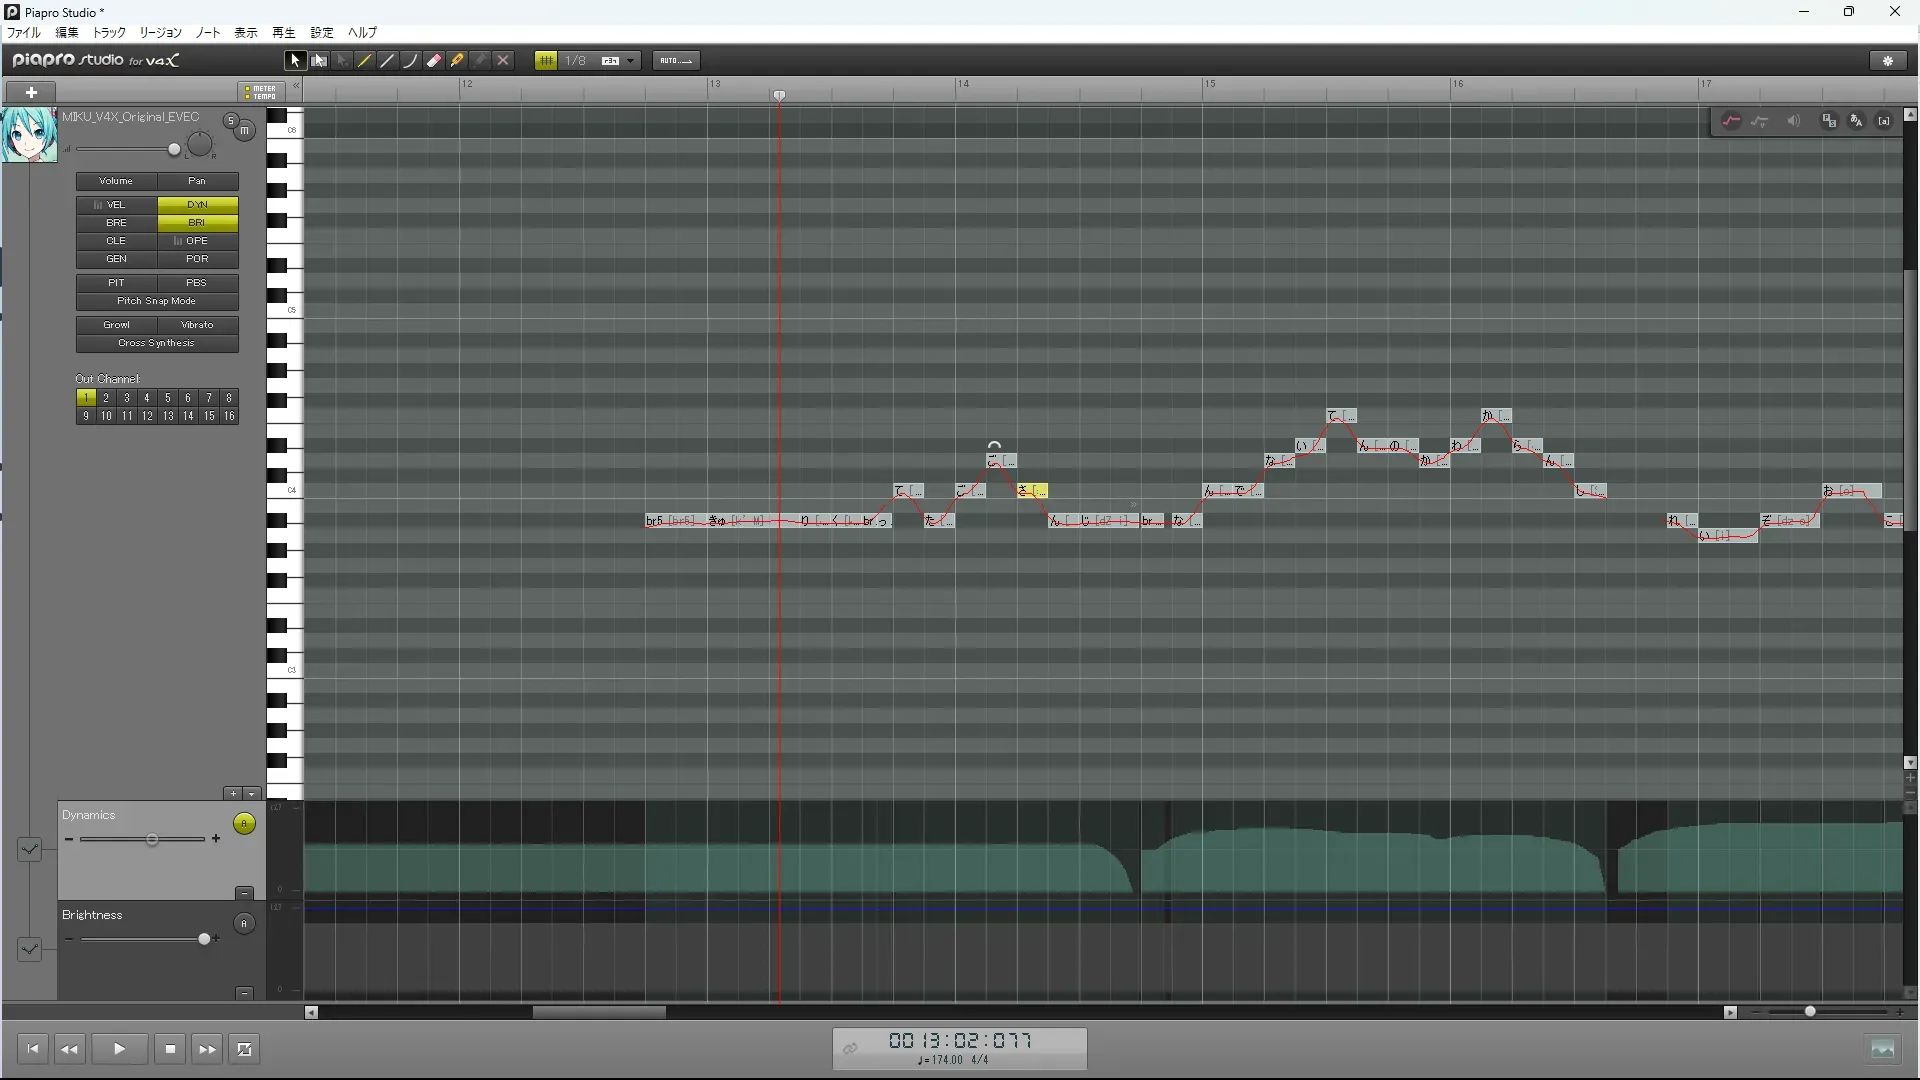Toggle the grid snap button
The height and width of the screenshot is (1080, 1920).
click(546, 61)
